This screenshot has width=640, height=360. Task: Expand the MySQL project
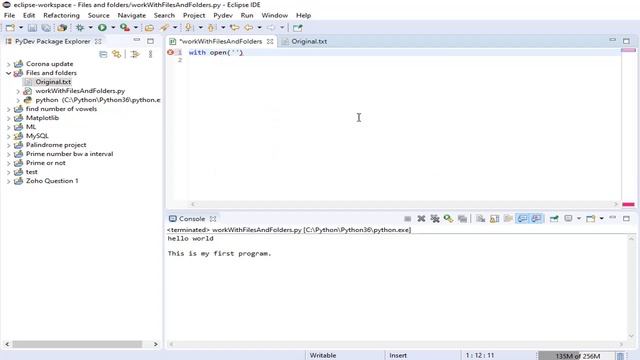(9, 136)
